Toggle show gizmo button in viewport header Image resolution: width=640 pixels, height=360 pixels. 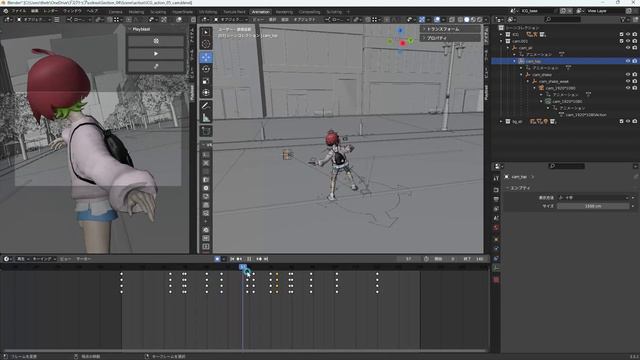coord(422,19)
